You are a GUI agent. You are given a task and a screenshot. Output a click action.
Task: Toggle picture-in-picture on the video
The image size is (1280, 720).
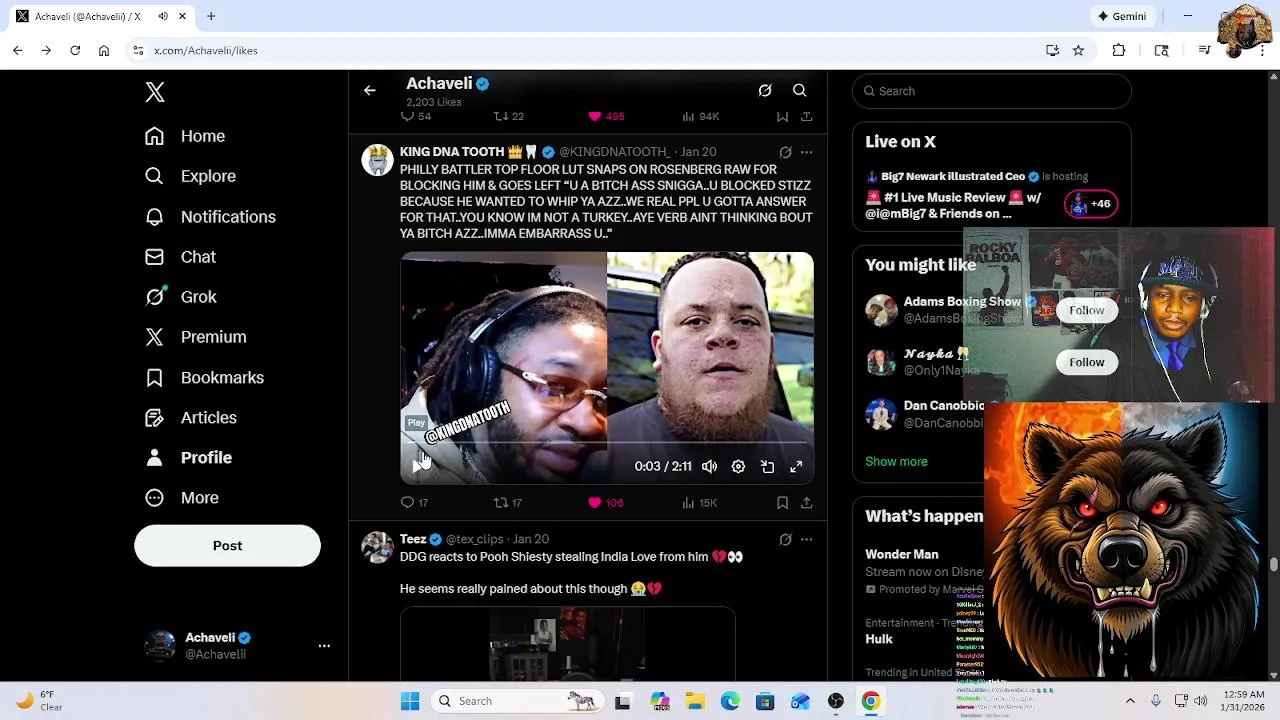click(x=767, y=467)
